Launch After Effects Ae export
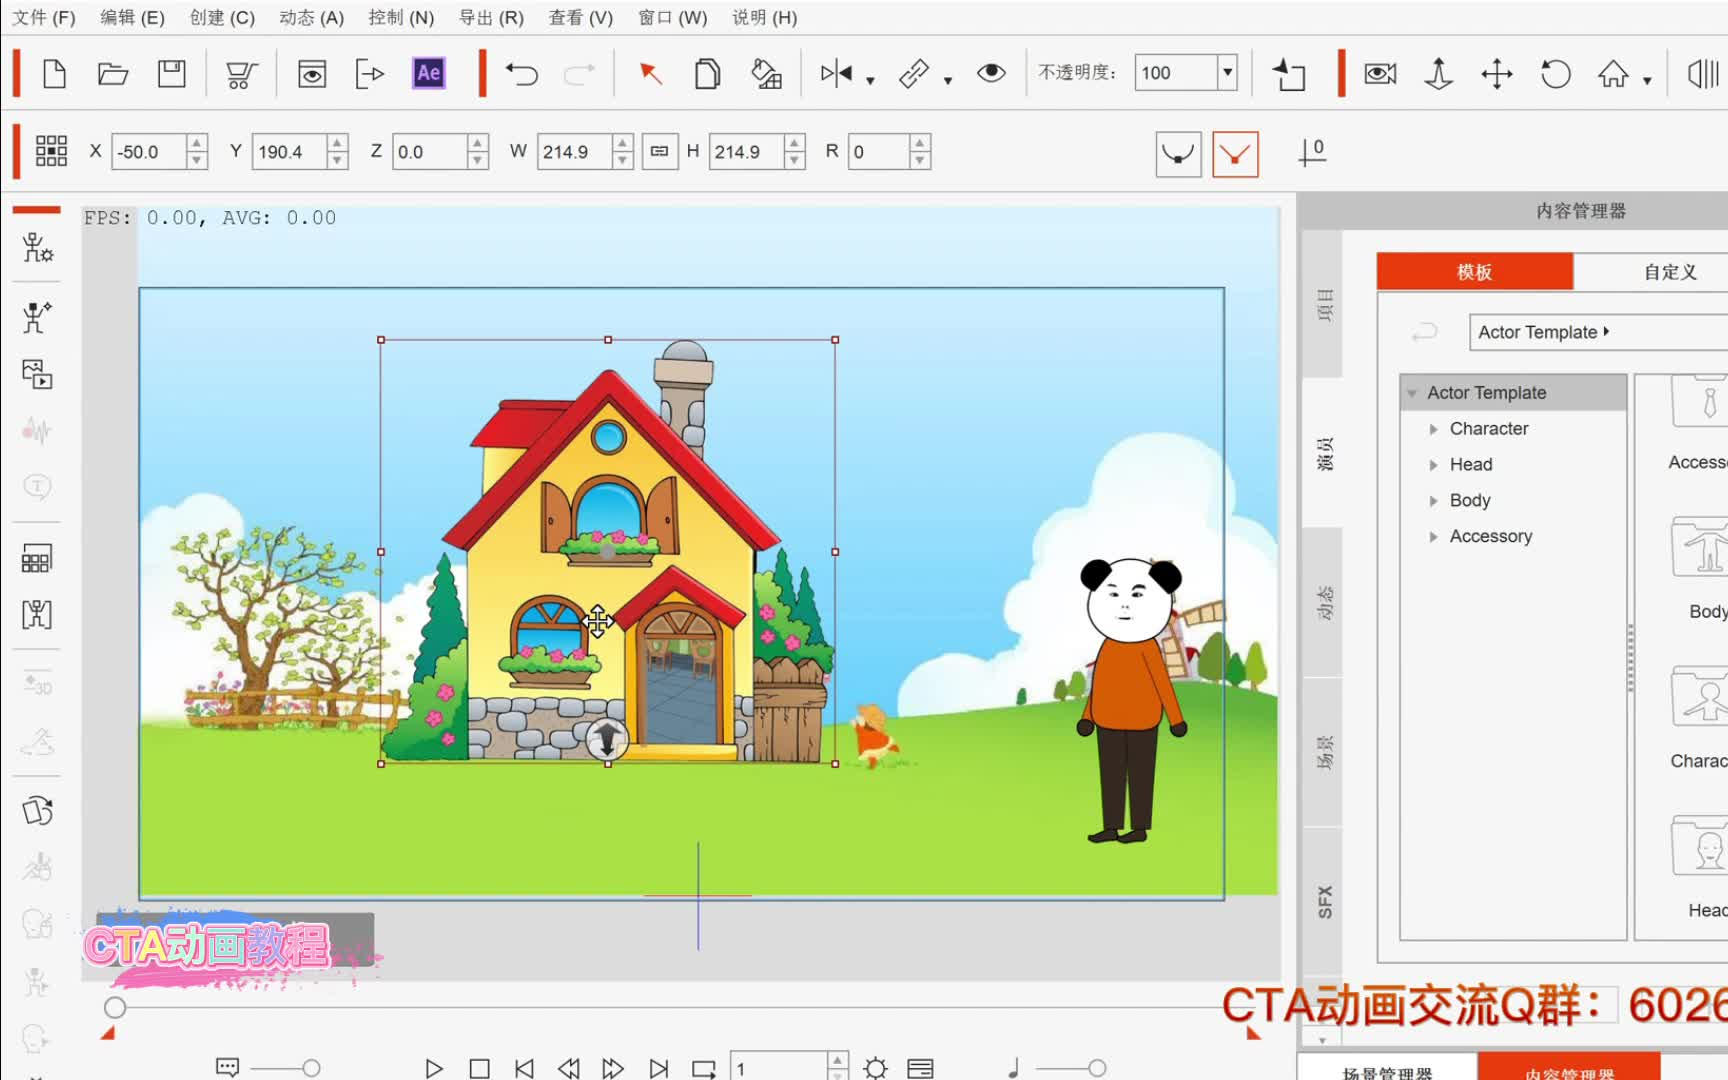 click(x=429, y=73)
